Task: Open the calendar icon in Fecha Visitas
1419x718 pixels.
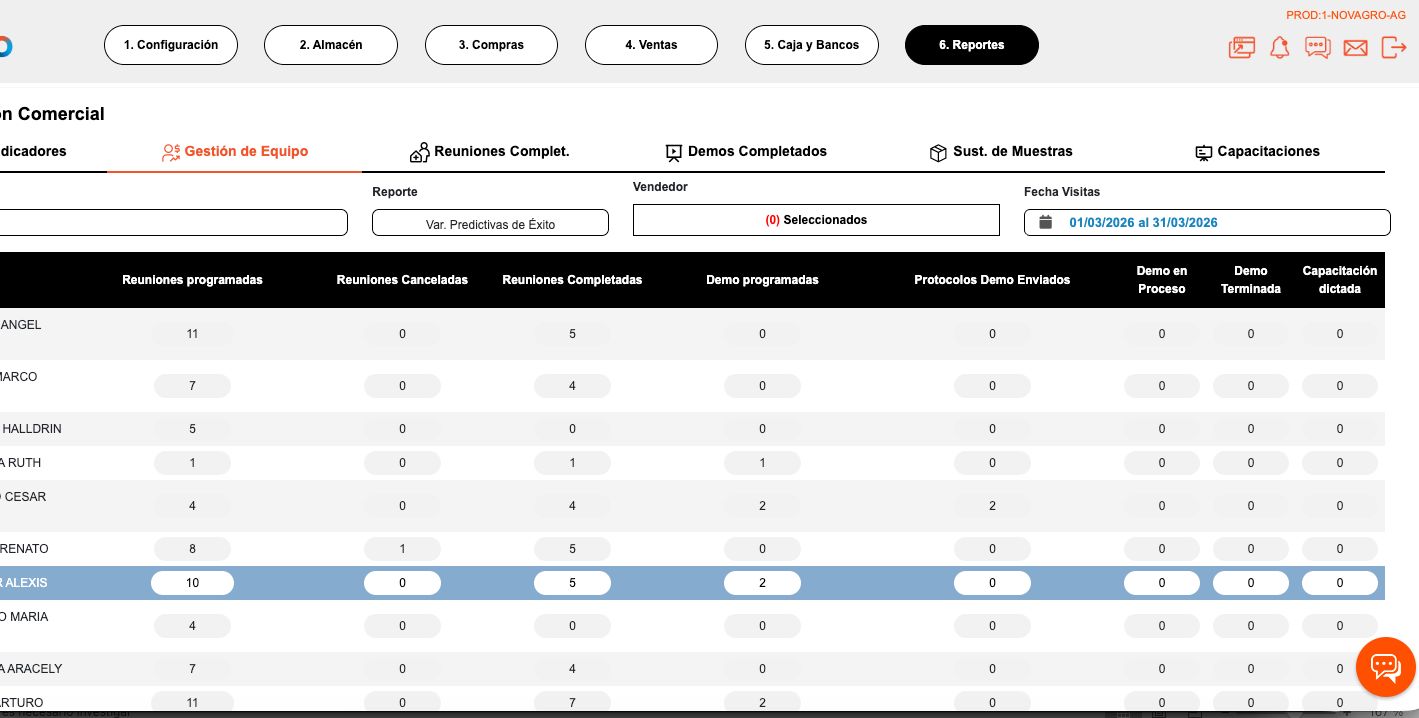Action: [x=1045, y=222]
